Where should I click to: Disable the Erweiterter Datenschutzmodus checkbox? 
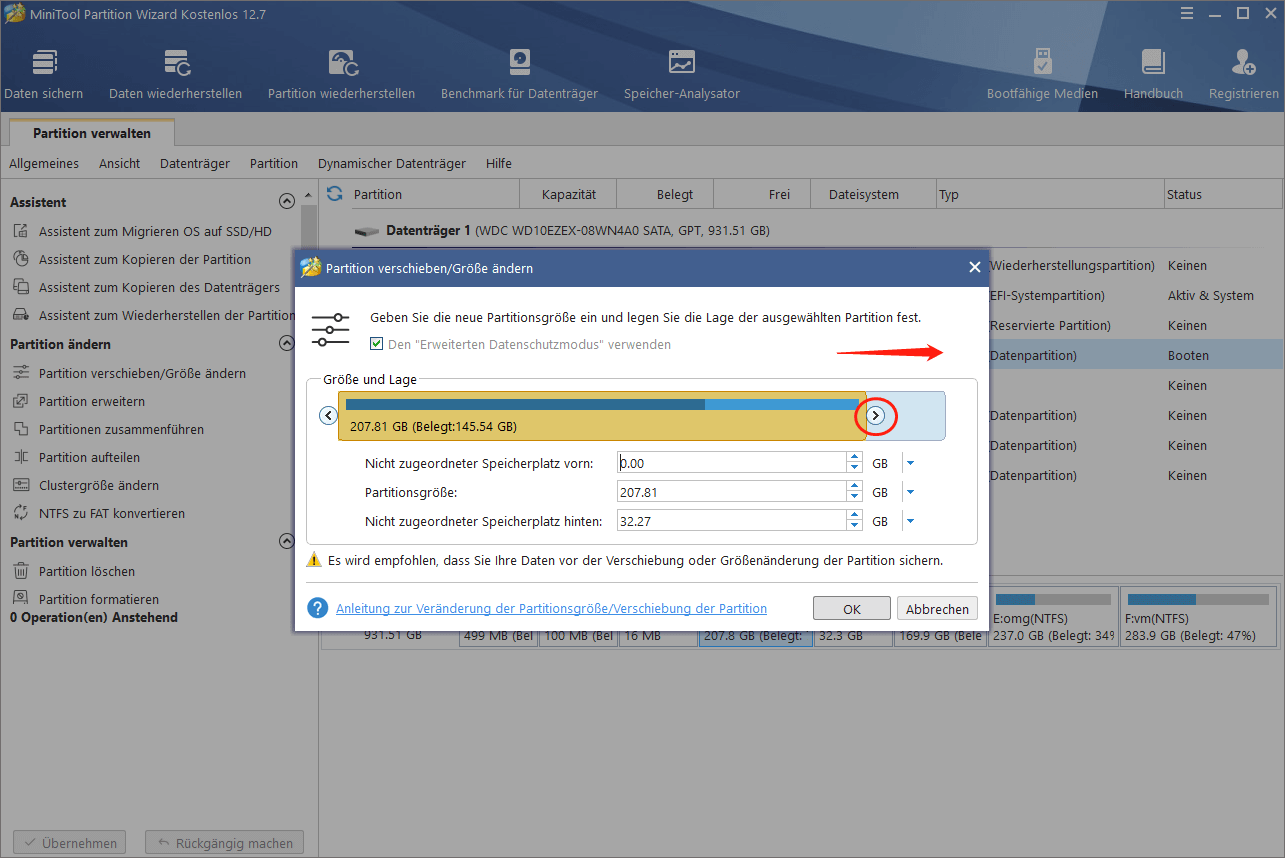[x=377, y=343]
